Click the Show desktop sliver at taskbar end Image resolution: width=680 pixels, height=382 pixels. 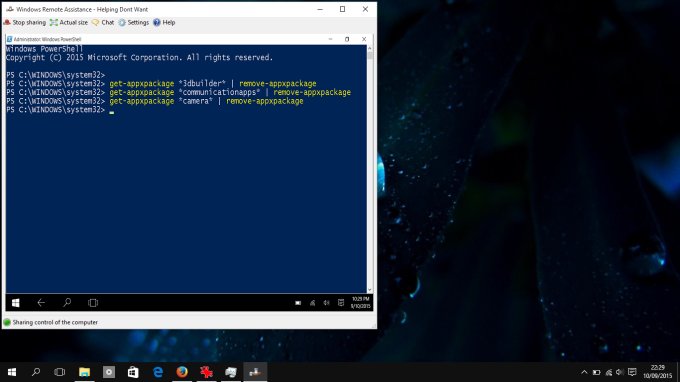click(678, 372)
